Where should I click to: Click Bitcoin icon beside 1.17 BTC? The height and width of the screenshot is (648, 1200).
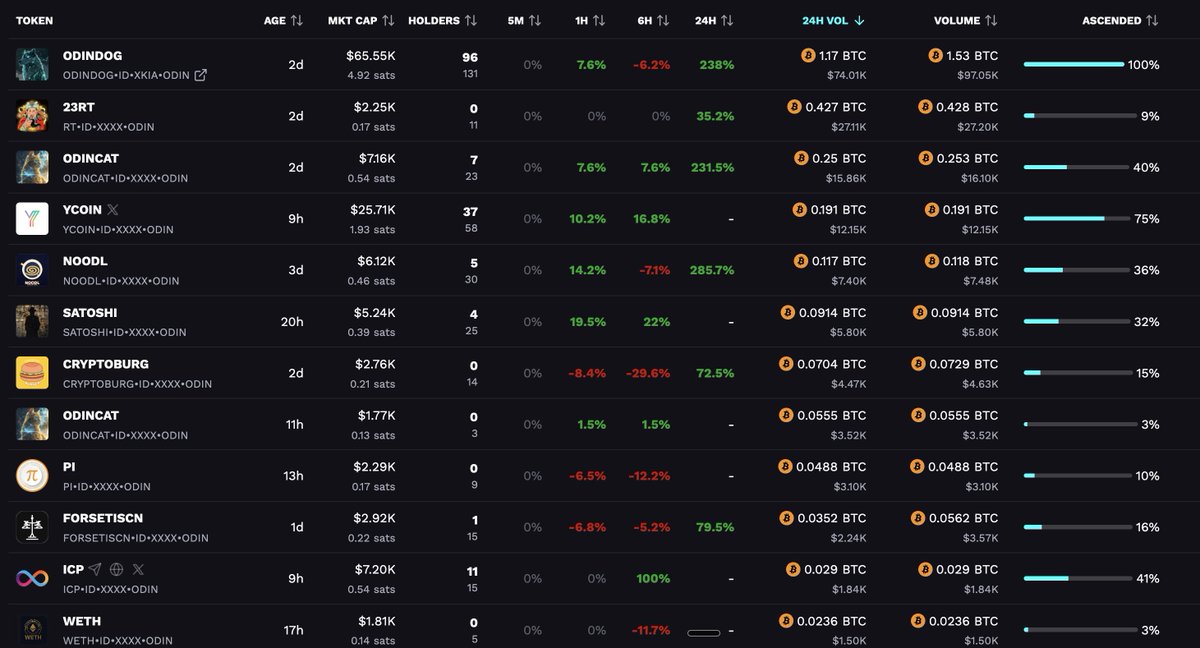(808, 56)
